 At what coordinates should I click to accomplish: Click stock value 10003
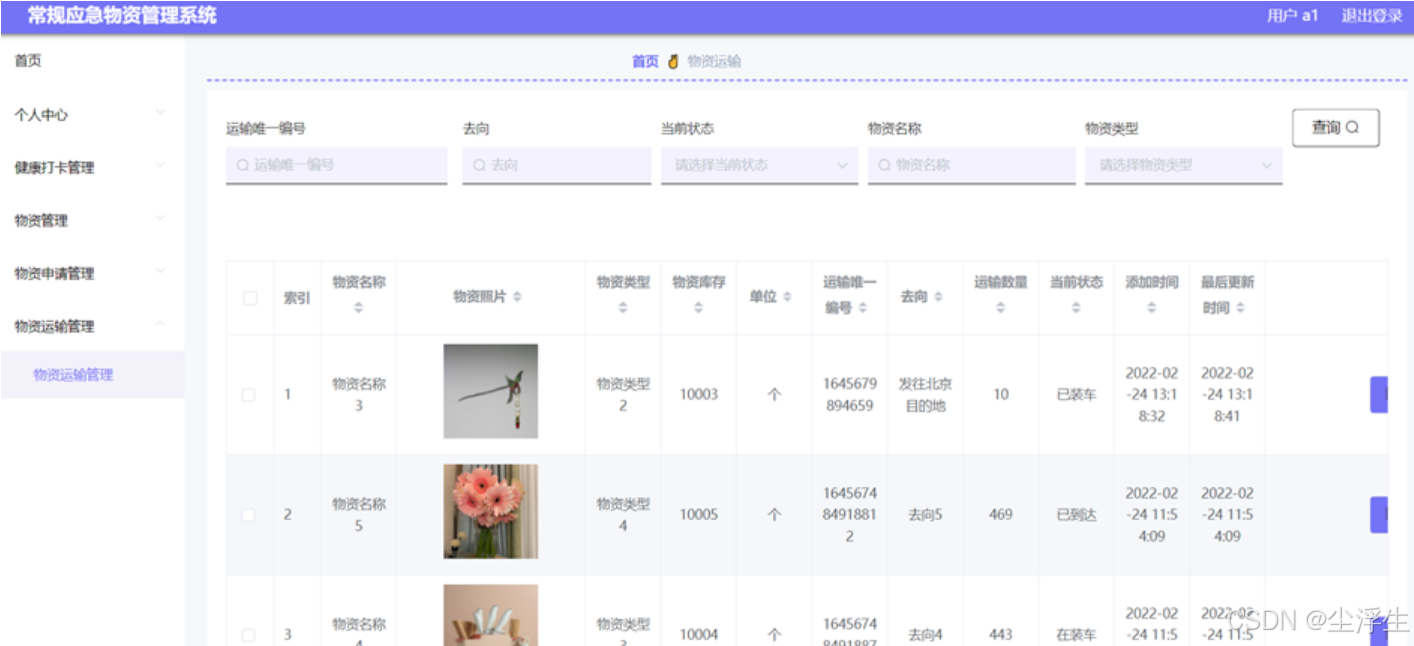pyautogui.click(x=699, y=395)
